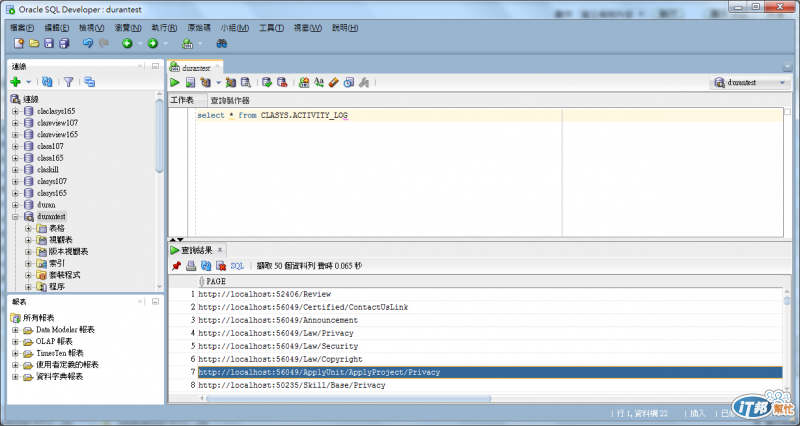
Task: Select the clasys165 connection
Action: (x=52, y=193)
